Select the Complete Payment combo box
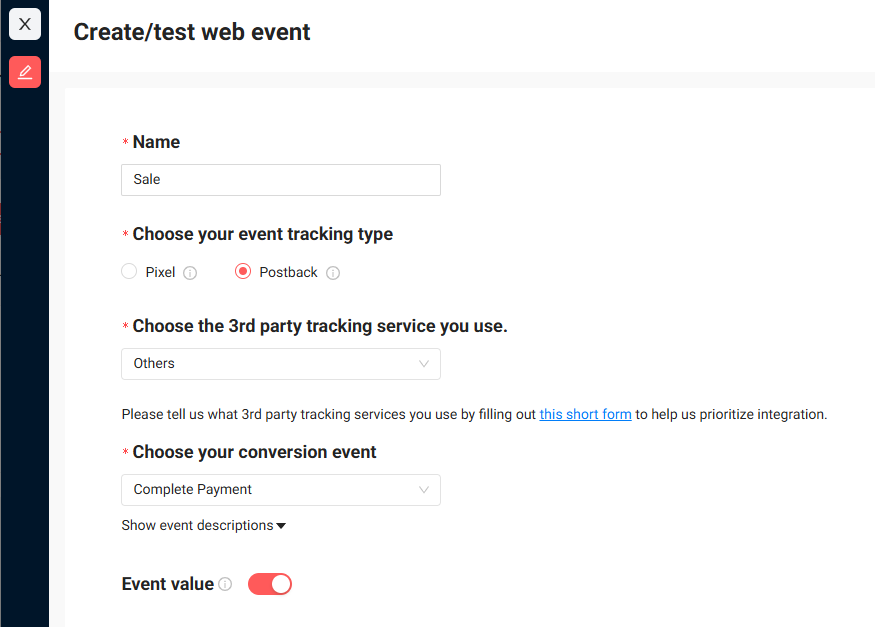This screenshot has height=627, width=875. tap(280, 490)
